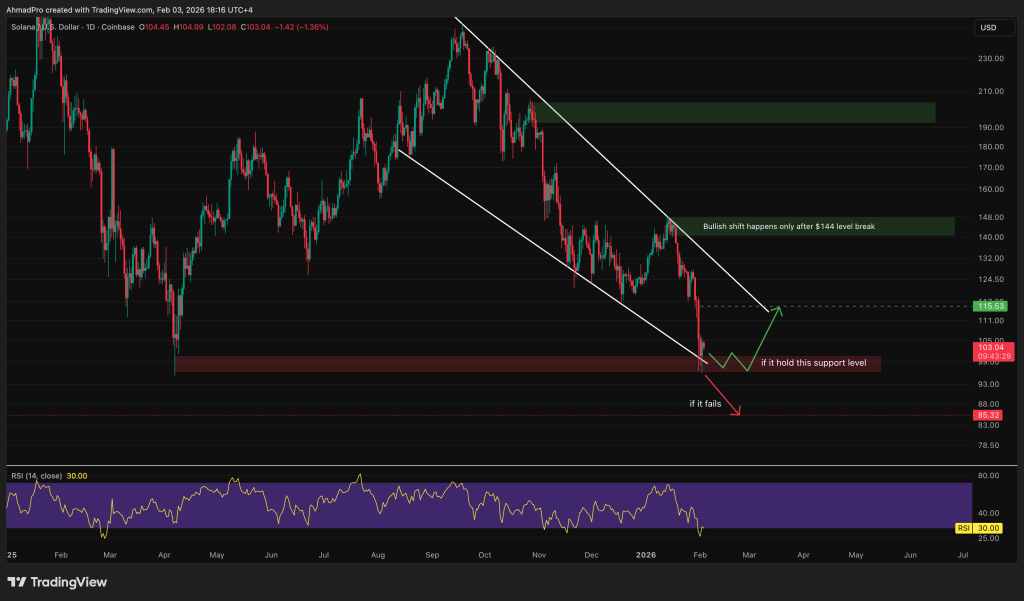Click the red 103.04 current price label
Viewport: 1024px width, 601px height.
988,347
